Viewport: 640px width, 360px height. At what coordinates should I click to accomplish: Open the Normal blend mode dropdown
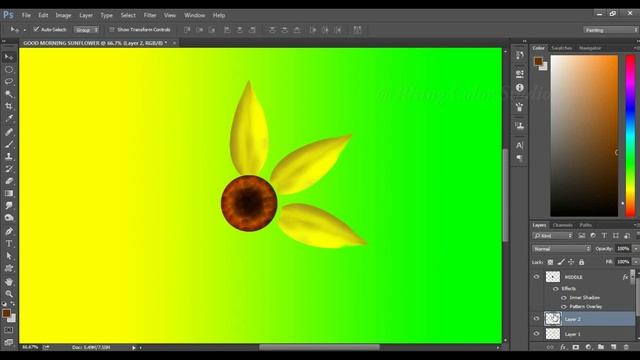(x=561, y=249)
